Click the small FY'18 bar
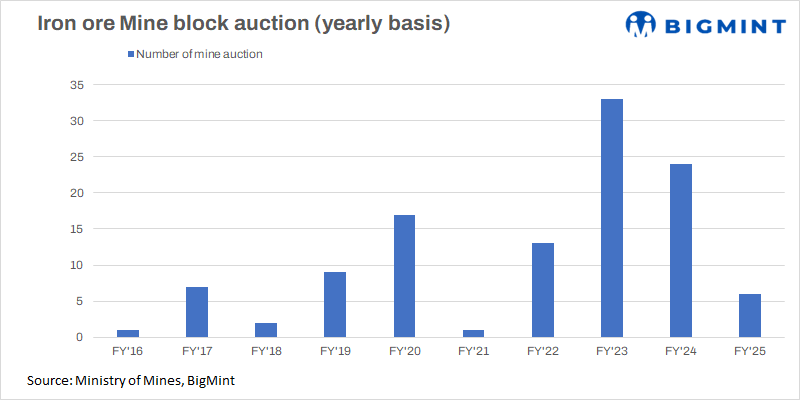Viewport: 800px width, 400px height. pyautogui.click(x=266, y=330)
